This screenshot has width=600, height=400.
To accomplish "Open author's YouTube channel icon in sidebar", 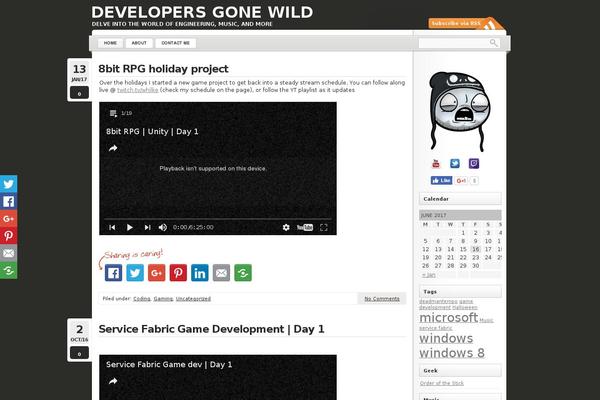I will [436, 164].
